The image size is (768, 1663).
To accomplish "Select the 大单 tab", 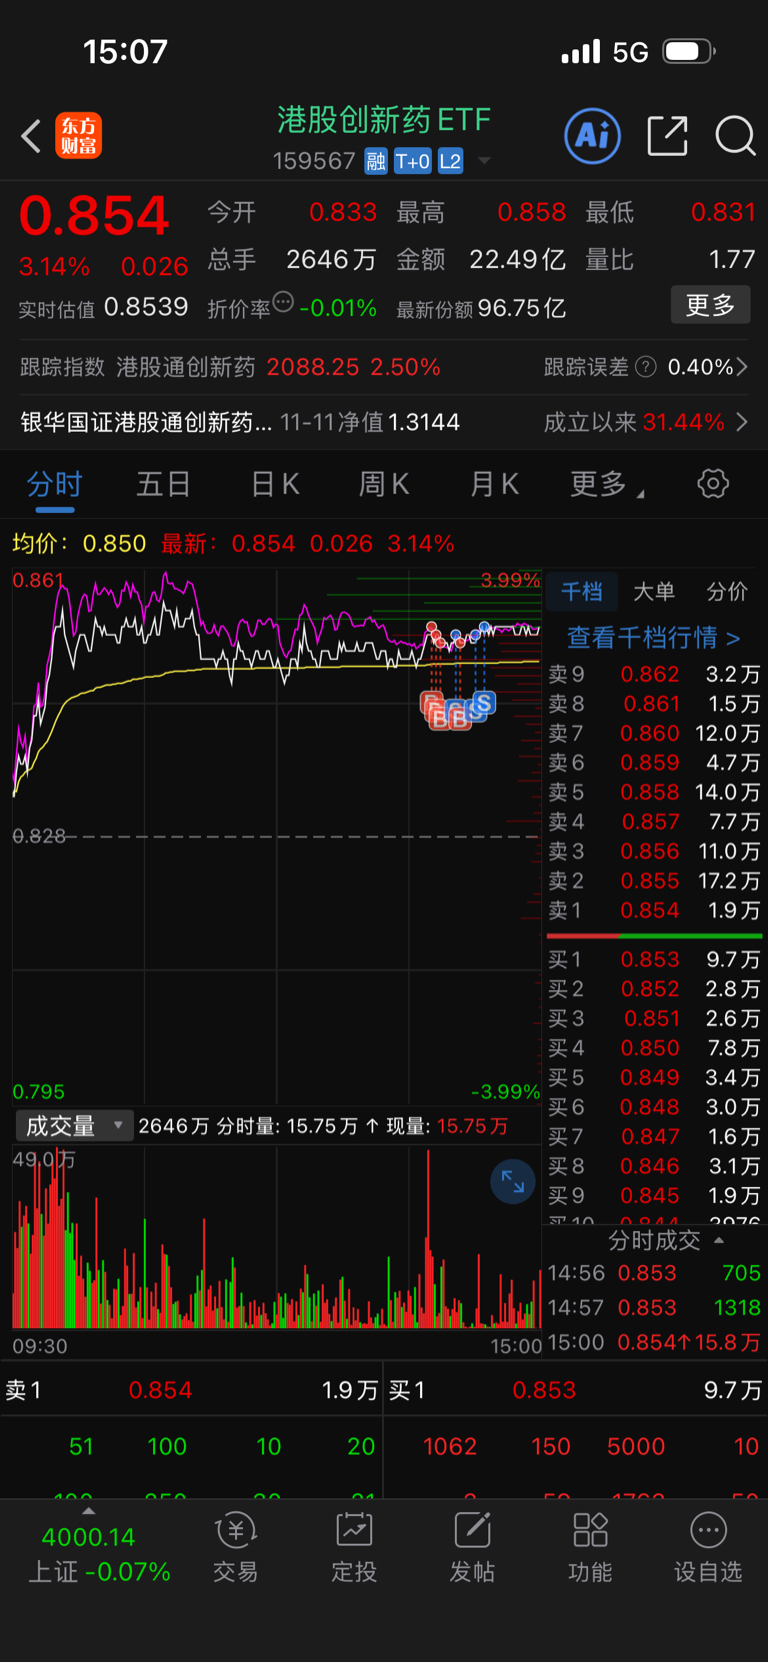I will point(654,592).
